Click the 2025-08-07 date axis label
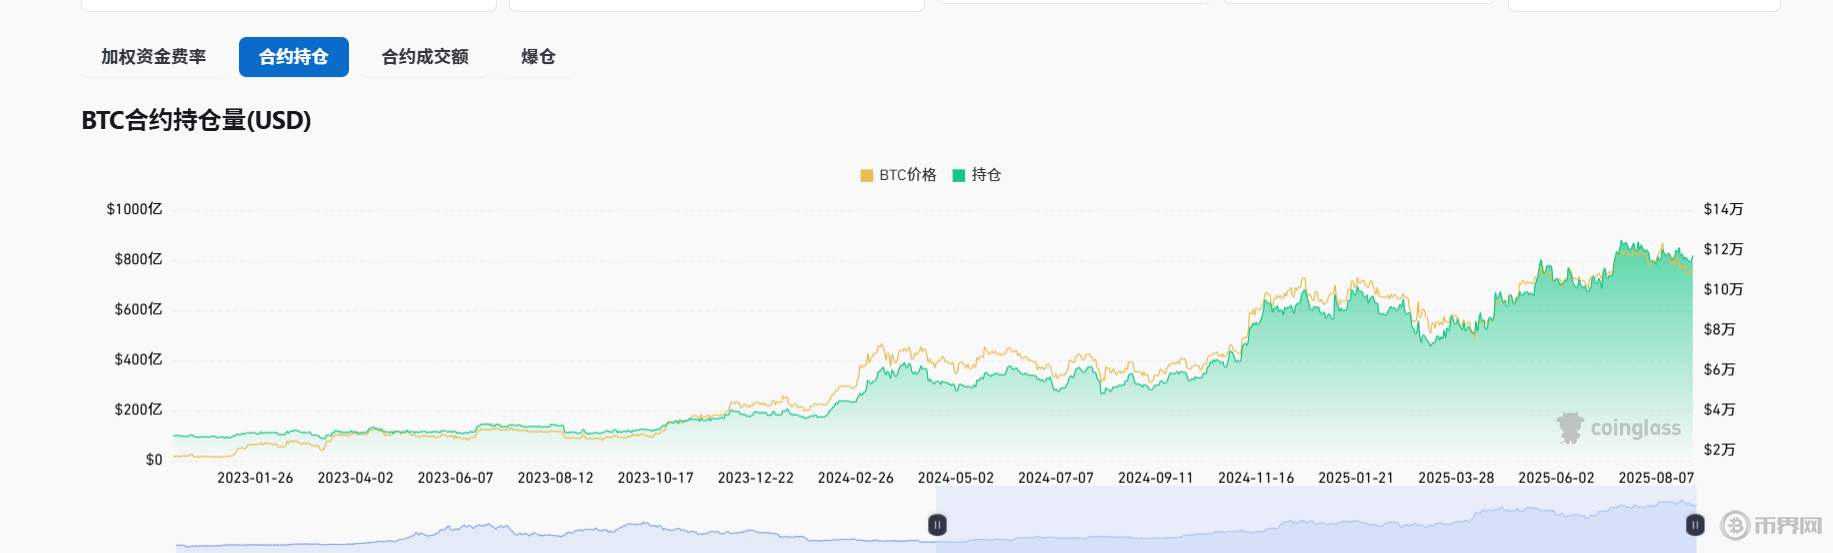This screenshot has height=553, width=1833. point(1656,478)
